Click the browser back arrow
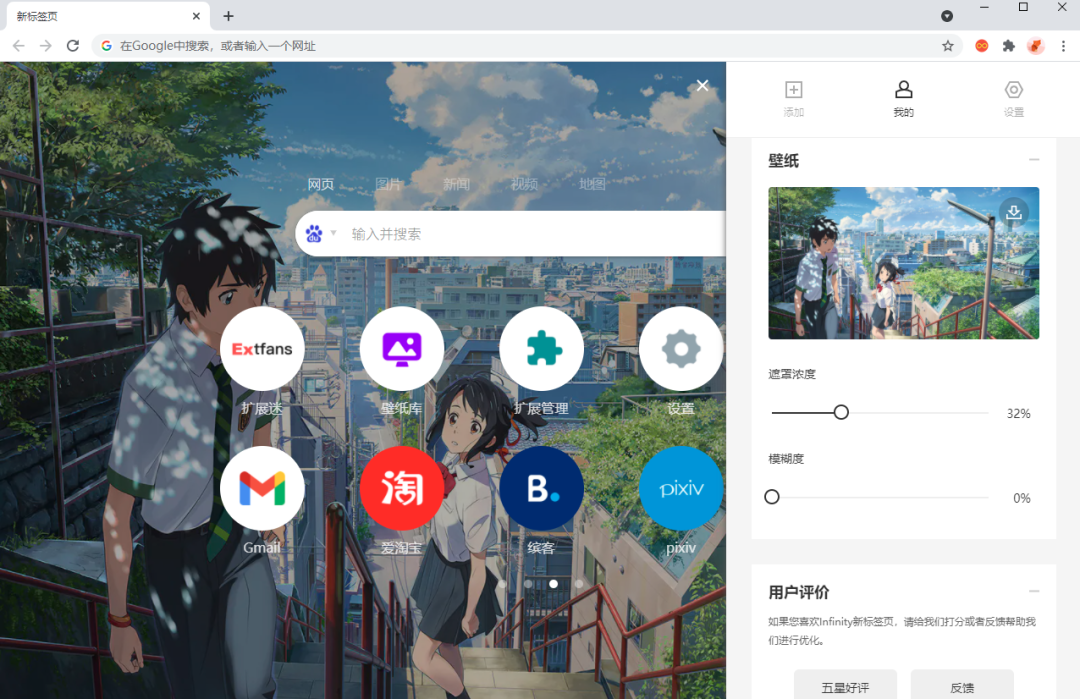This screenshot has width=1080, height=699. (19, 45)
